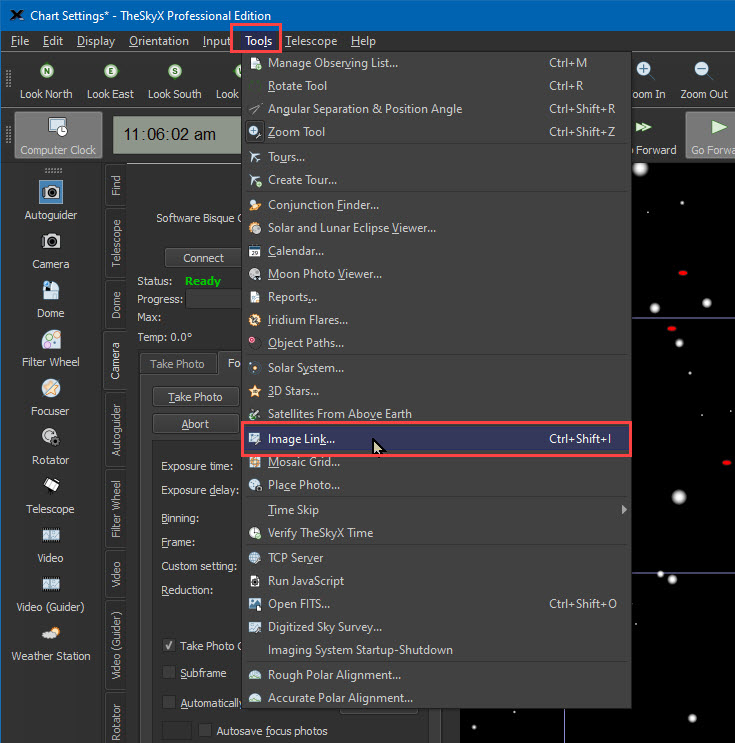Select Zoom Tool in menu

(x=436, y=132)
